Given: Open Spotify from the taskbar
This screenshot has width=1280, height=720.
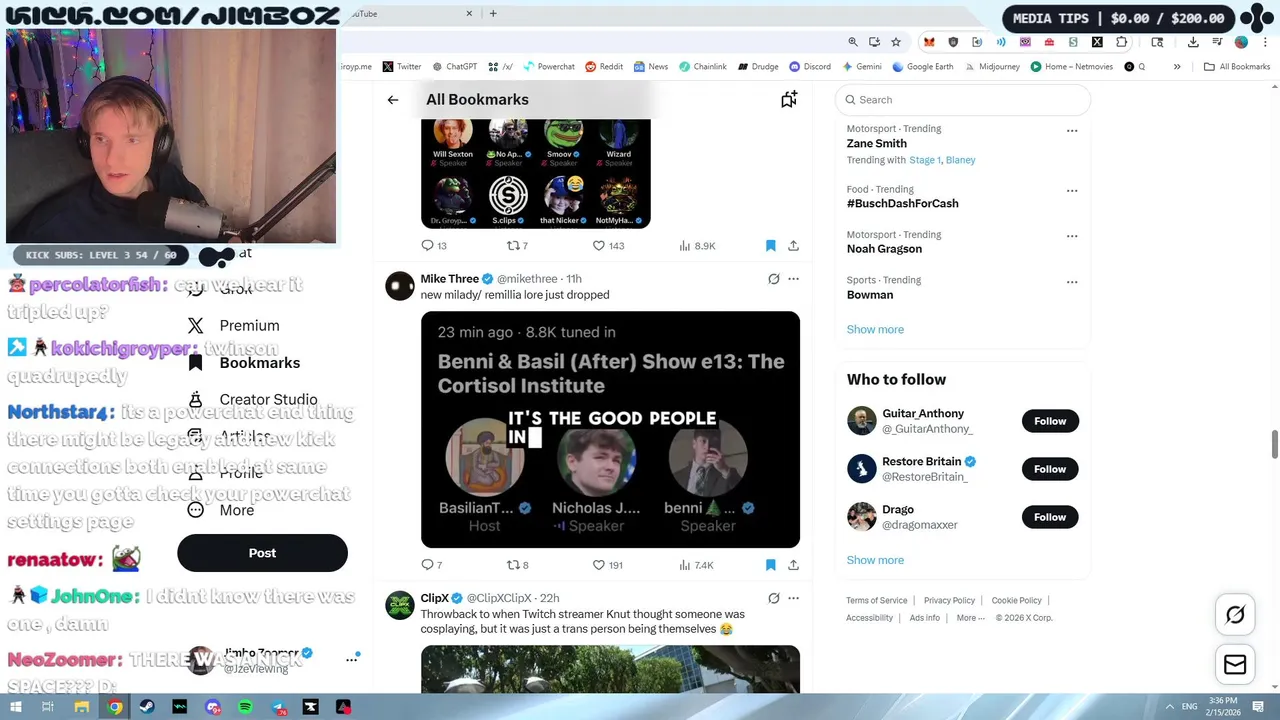Looking at the screenshot, I should click(245, 707).
